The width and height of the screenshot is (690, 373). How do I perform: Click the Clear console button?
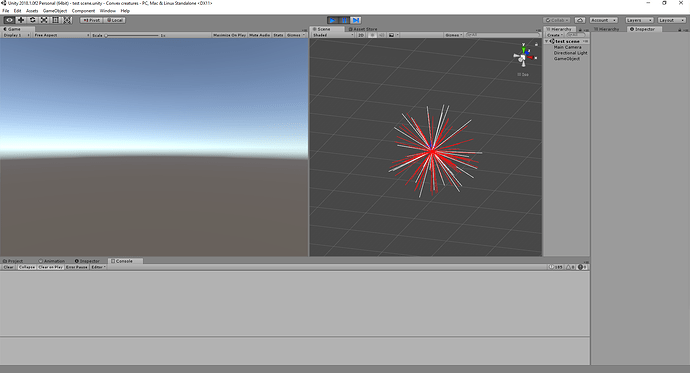tap(8, 267)
